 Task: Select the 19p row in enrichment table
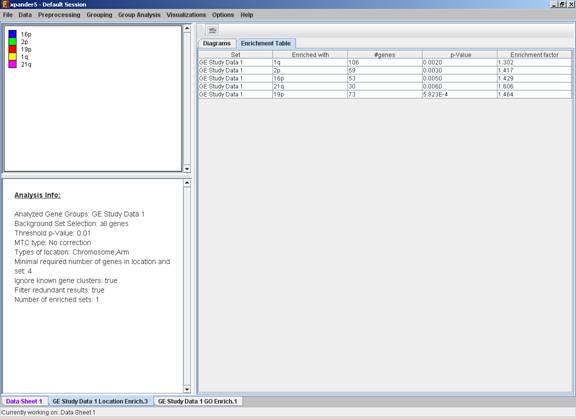[x=385, y=94]
